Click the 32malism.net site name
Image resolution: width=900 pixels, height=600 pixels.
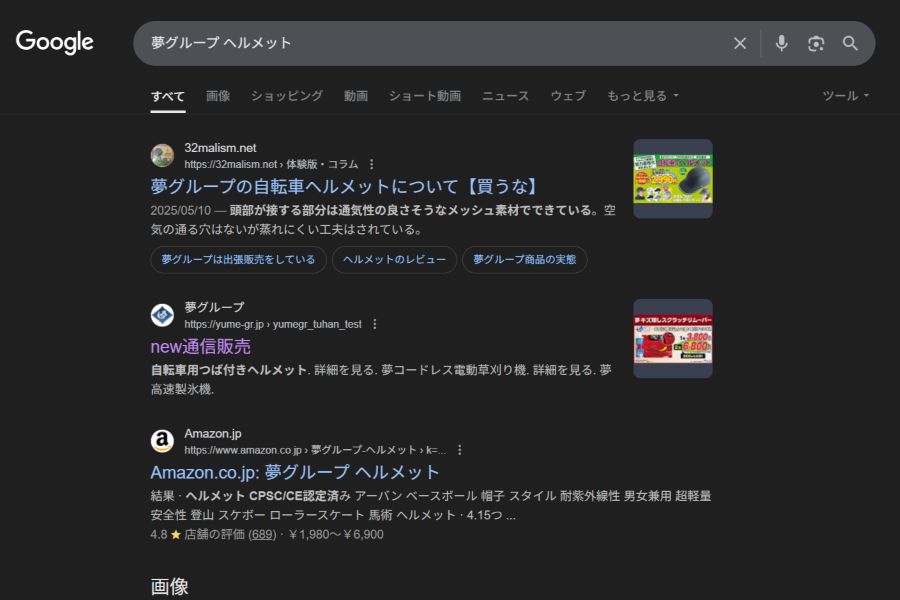pos(220,148)
